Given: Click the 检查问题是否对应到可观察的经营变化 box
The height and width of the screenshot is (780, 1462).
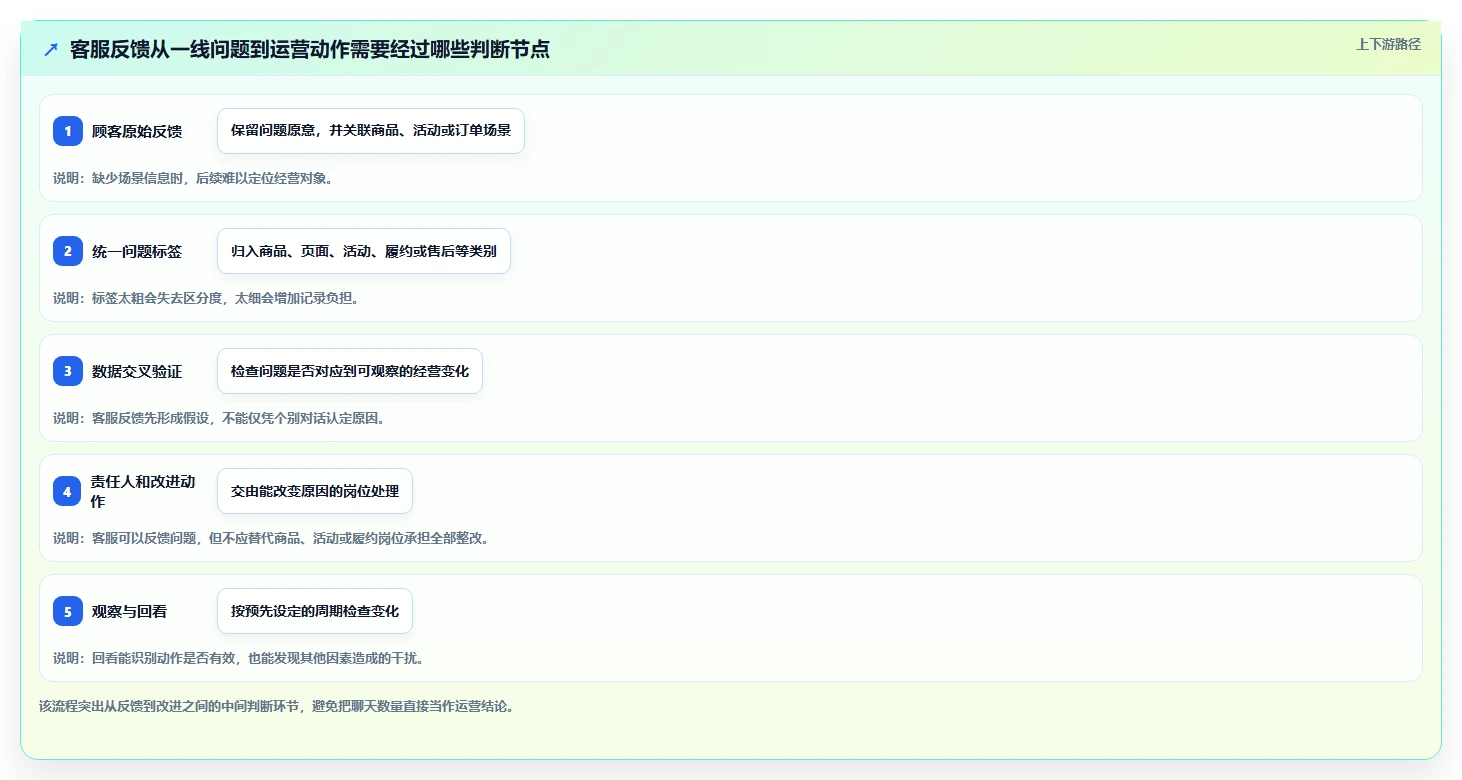Looking at the screenshot, I should pyautogui.click(x=350, y=371).
